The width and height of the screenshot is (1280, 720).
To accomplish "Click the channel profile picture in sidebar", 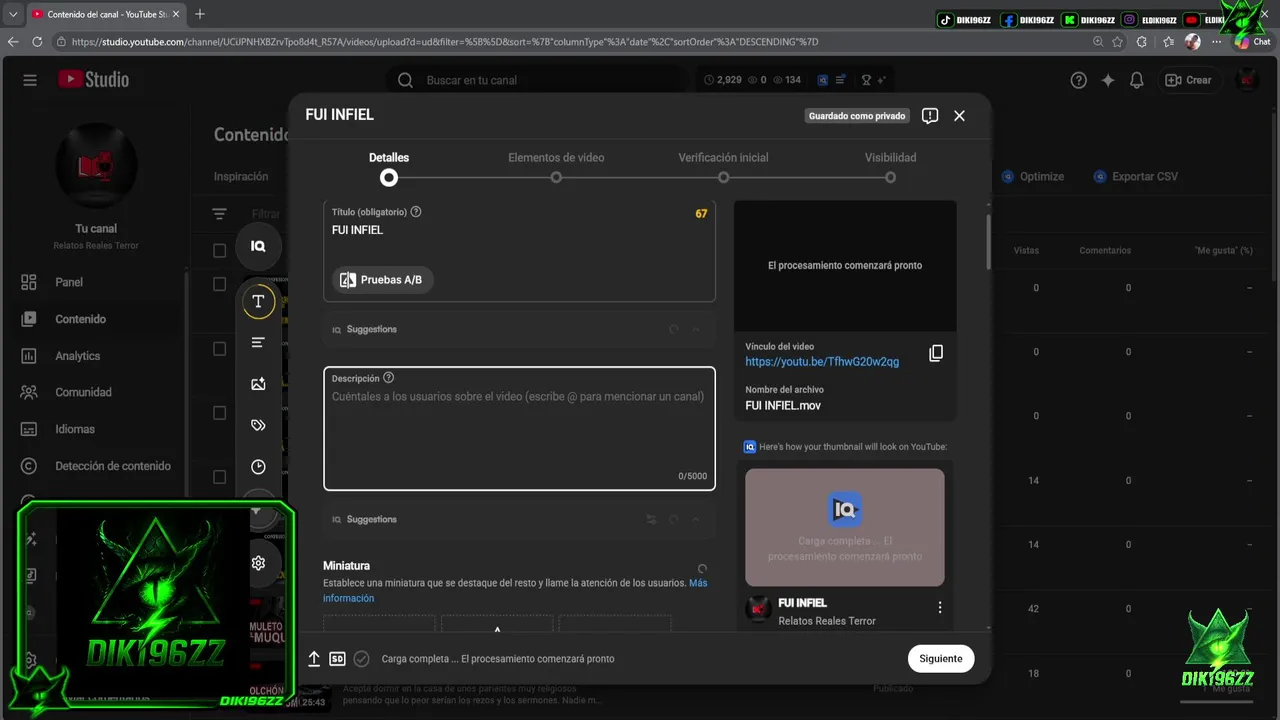I will pyautogui.click(x=96, y=165).
